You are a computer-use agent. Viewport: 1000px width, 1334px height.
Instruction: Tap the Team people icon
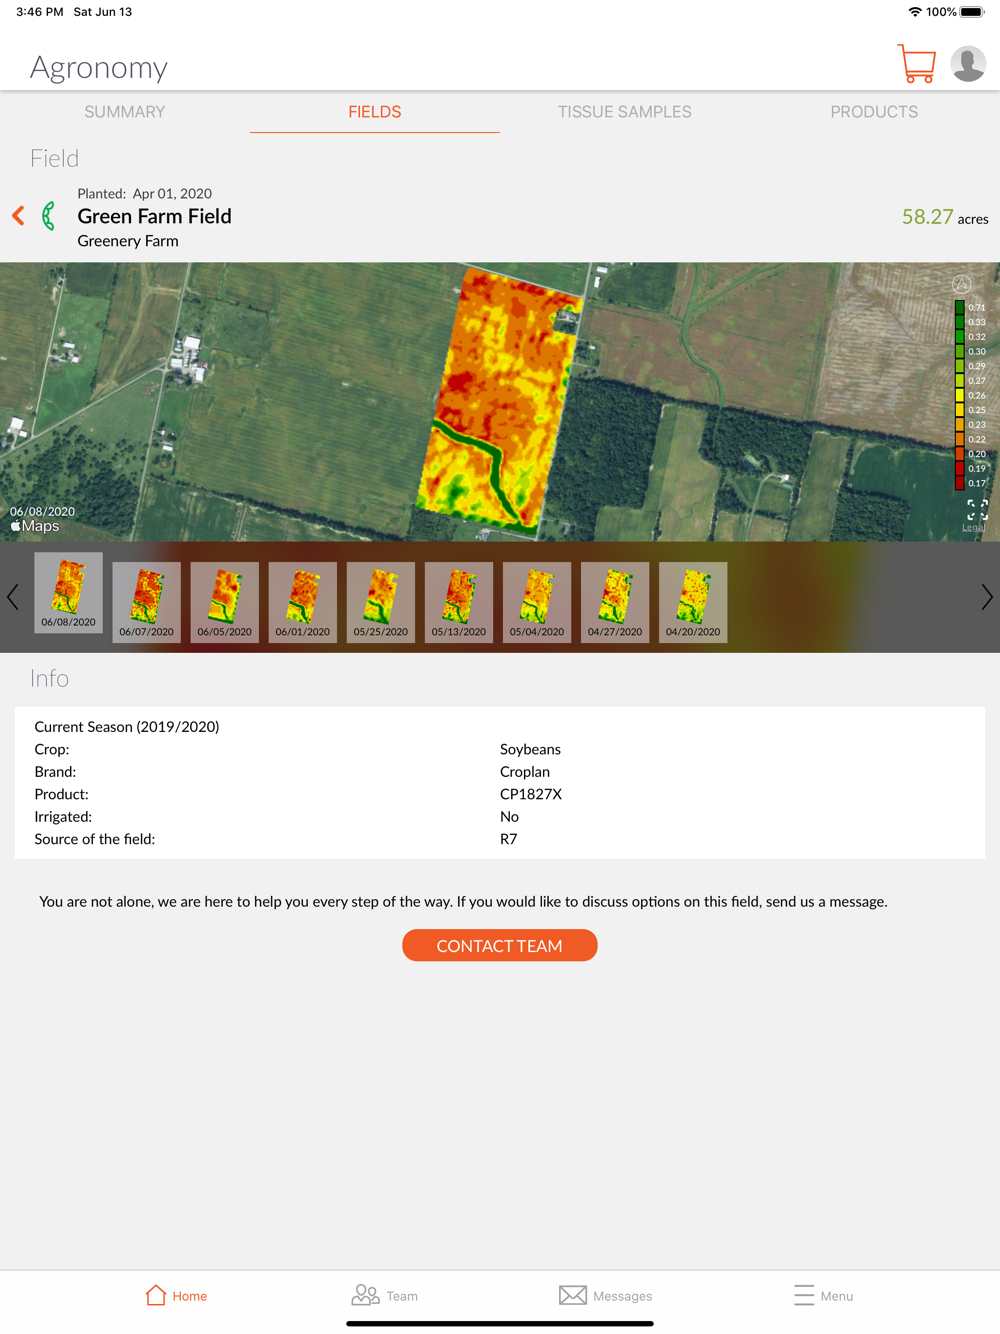365,1295
